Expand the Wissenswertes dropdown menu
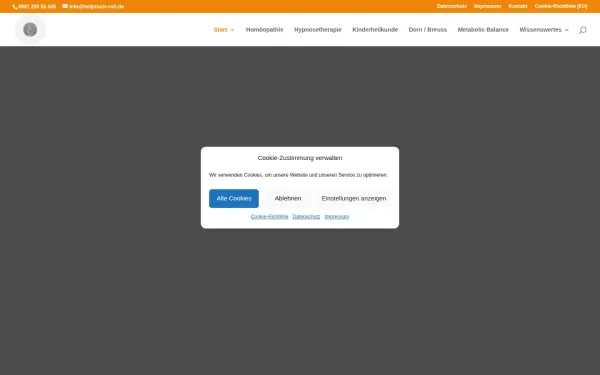Screen dimensions: 600x375 tap(544, 29)
